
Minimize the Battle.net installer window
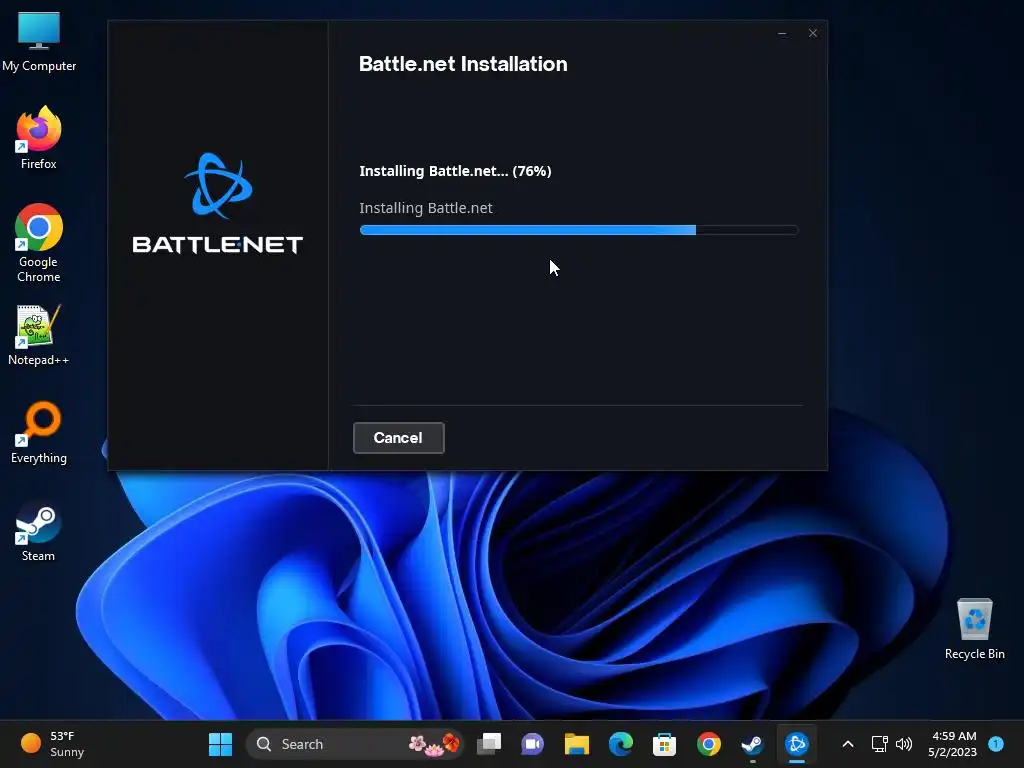(x=782, y=33)
